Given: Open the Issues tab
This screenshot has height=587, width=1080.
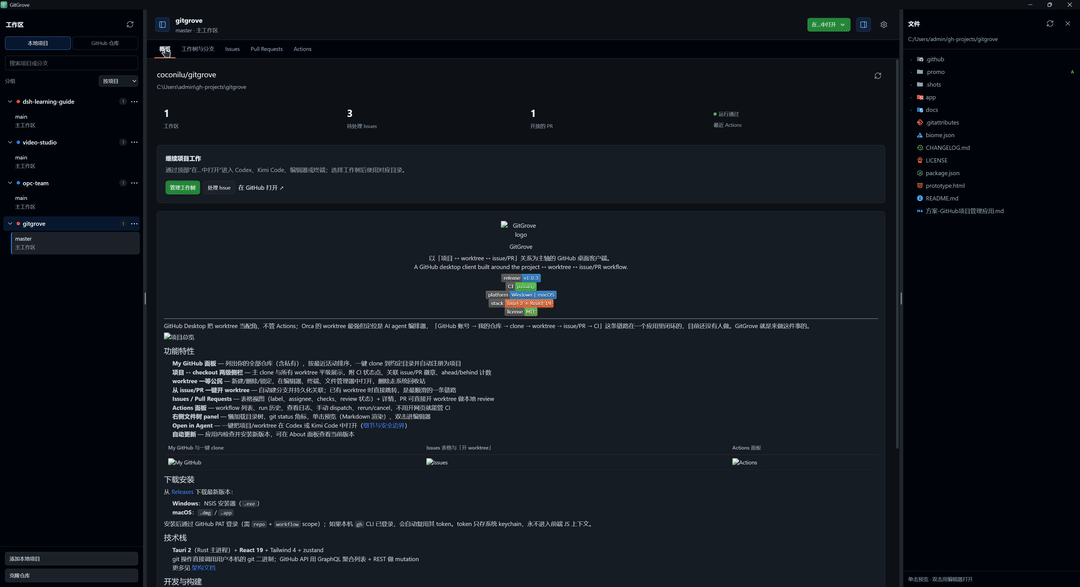Looking at the screenshot, I should [232, 49].
